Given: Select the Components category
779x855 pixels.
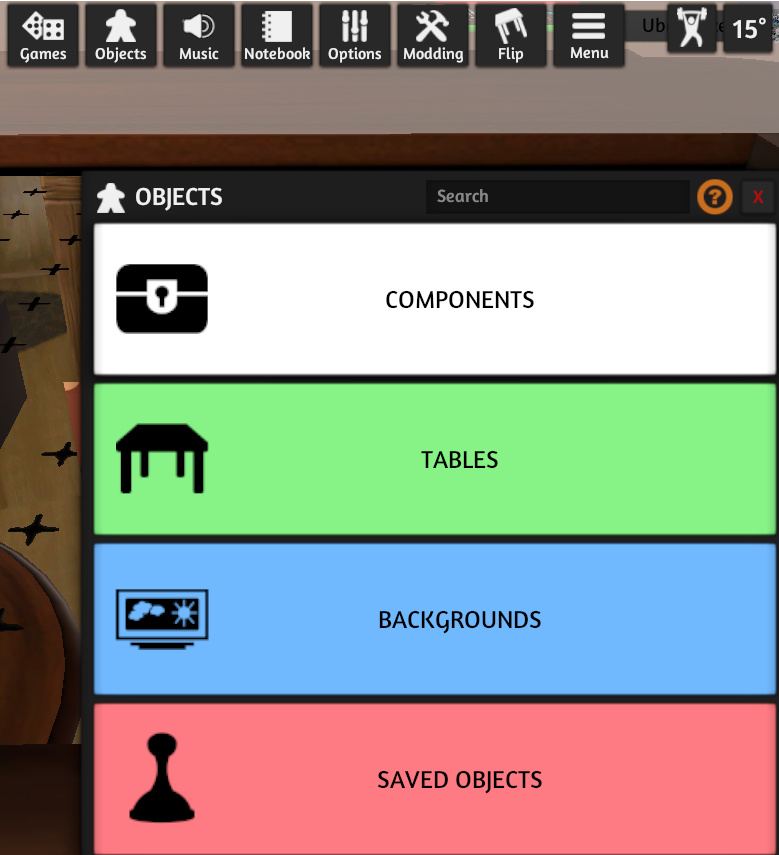Looking at the screenshot, I should [434, 299].
